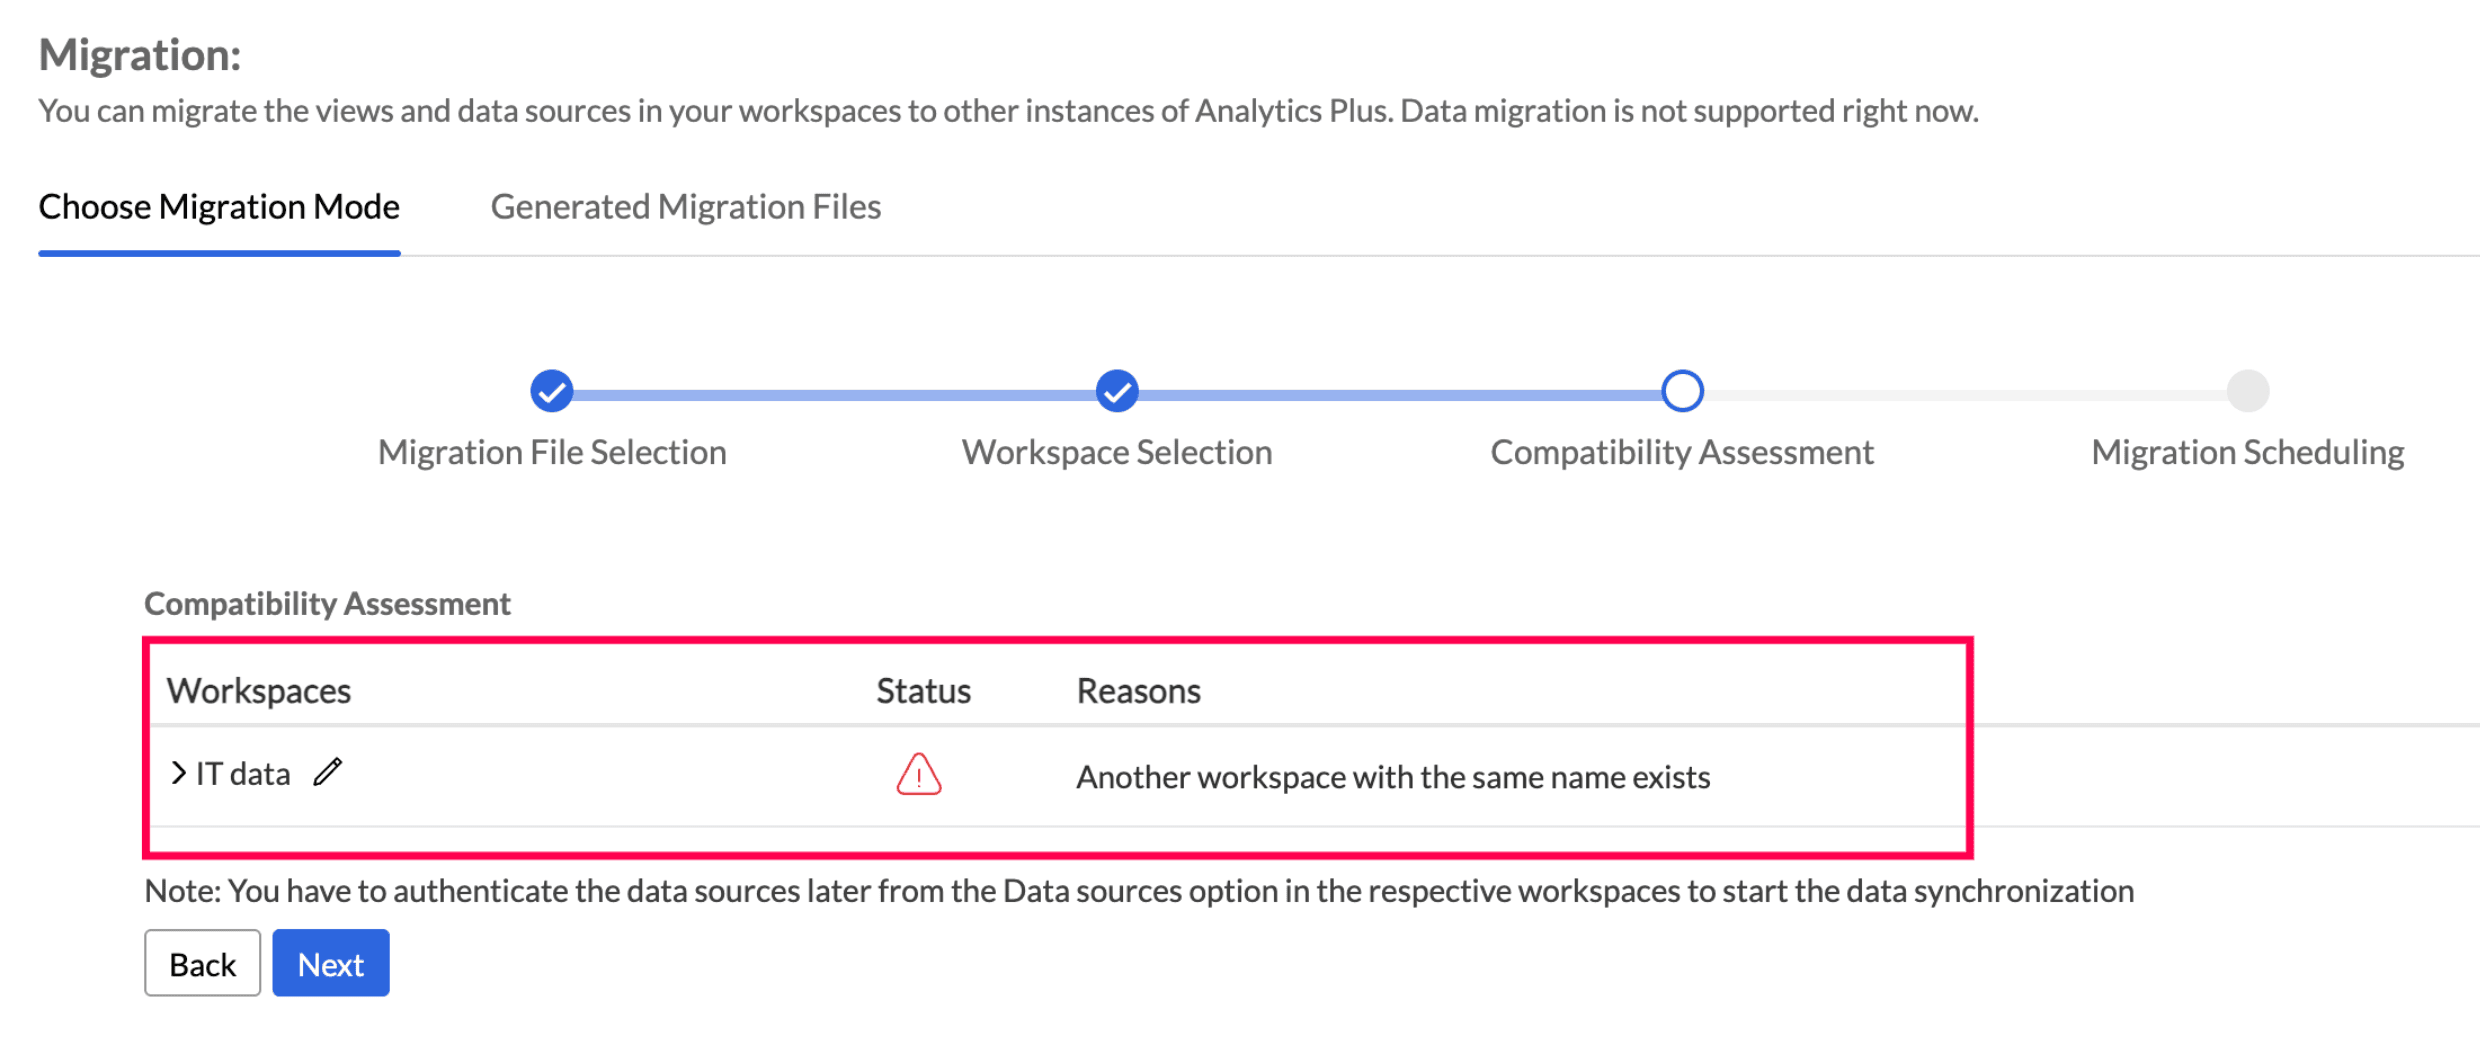
Task: Click the red warning status icon
Action: pyautogui.click(x=918, y=775)
